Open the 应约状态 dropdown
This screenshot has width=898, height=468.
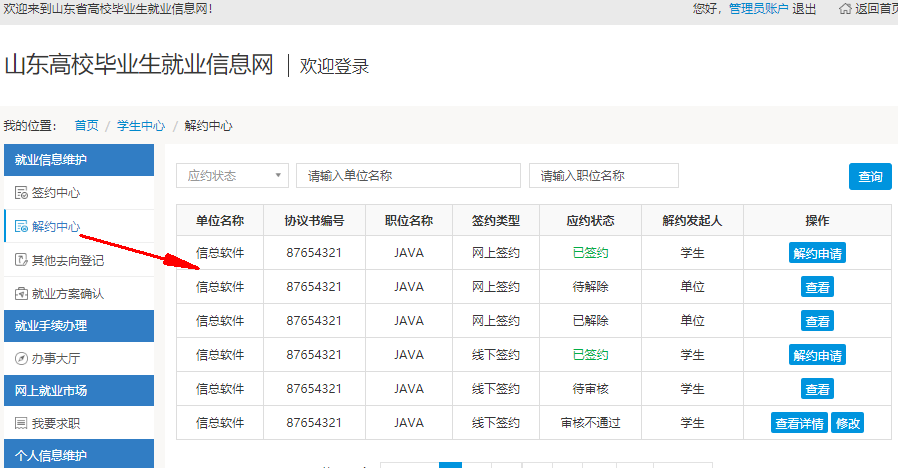click(232, 175)
